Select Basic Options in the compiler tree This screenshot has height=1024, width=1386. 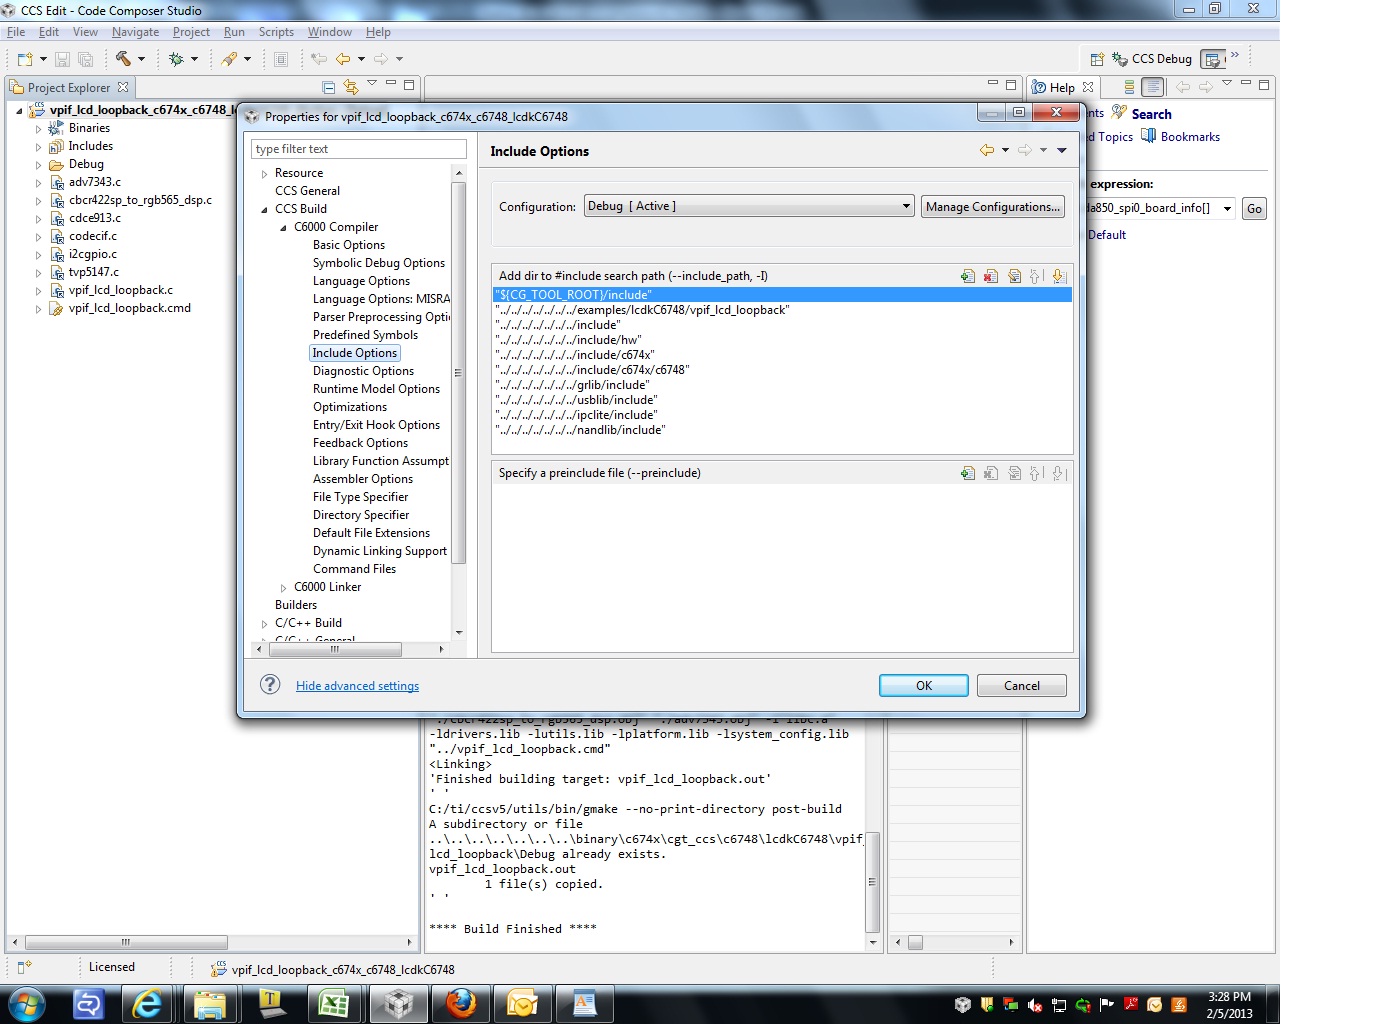[349, 245]
